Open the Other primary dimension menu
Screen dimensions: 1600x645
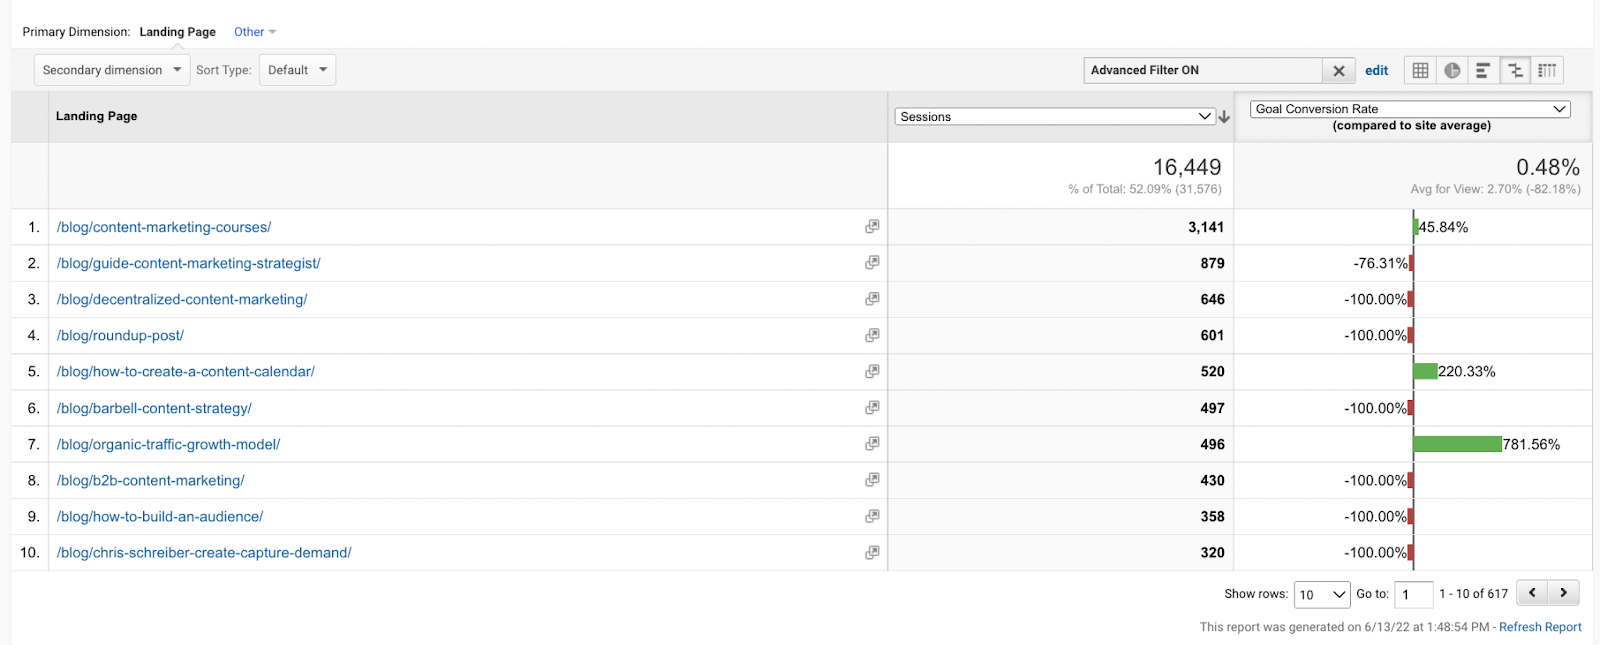255,32
